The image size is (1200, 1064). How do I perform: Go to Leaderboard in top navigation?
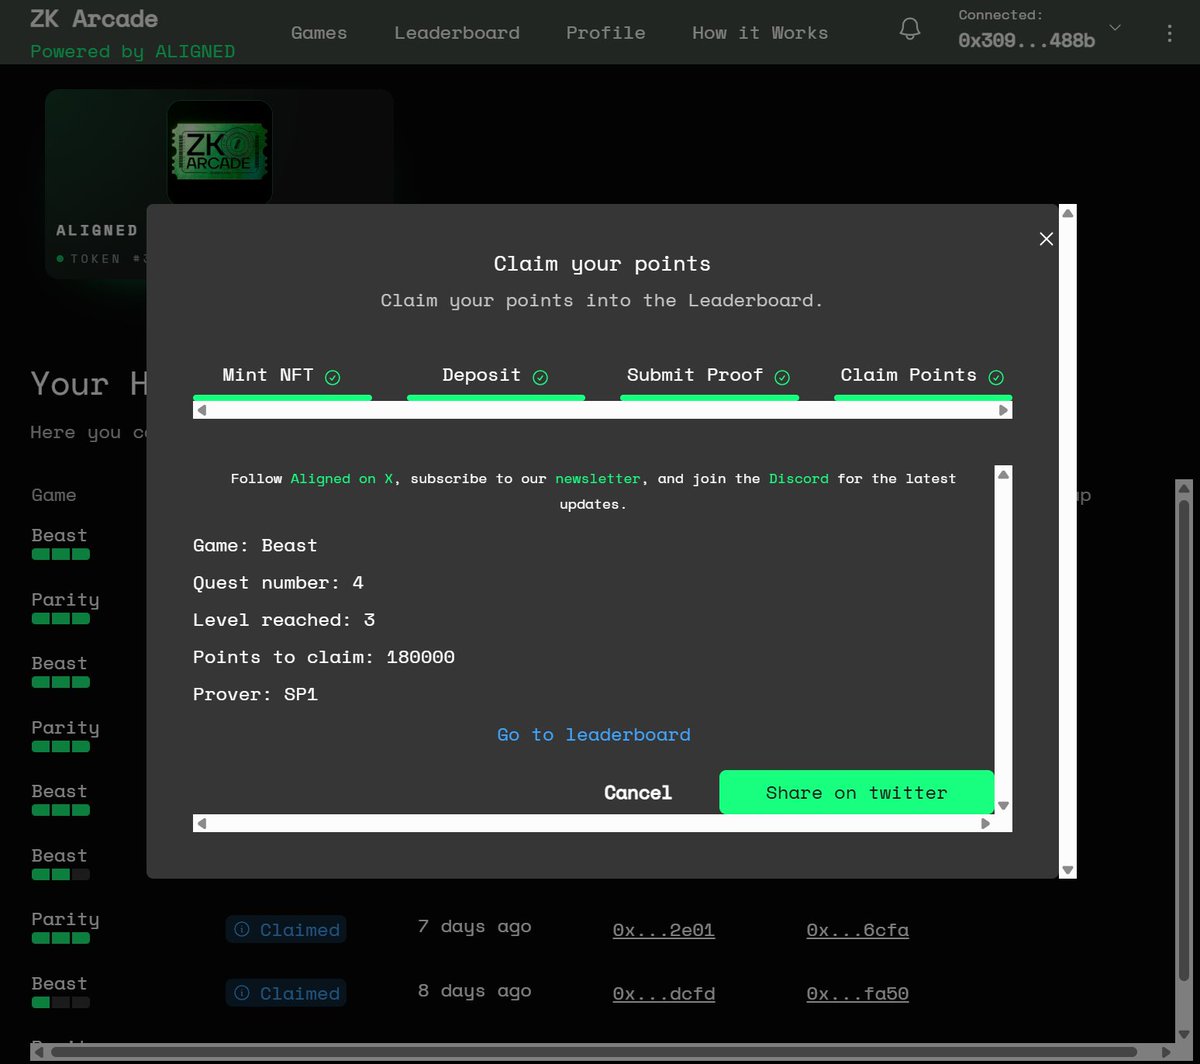(x=457, y=33)
